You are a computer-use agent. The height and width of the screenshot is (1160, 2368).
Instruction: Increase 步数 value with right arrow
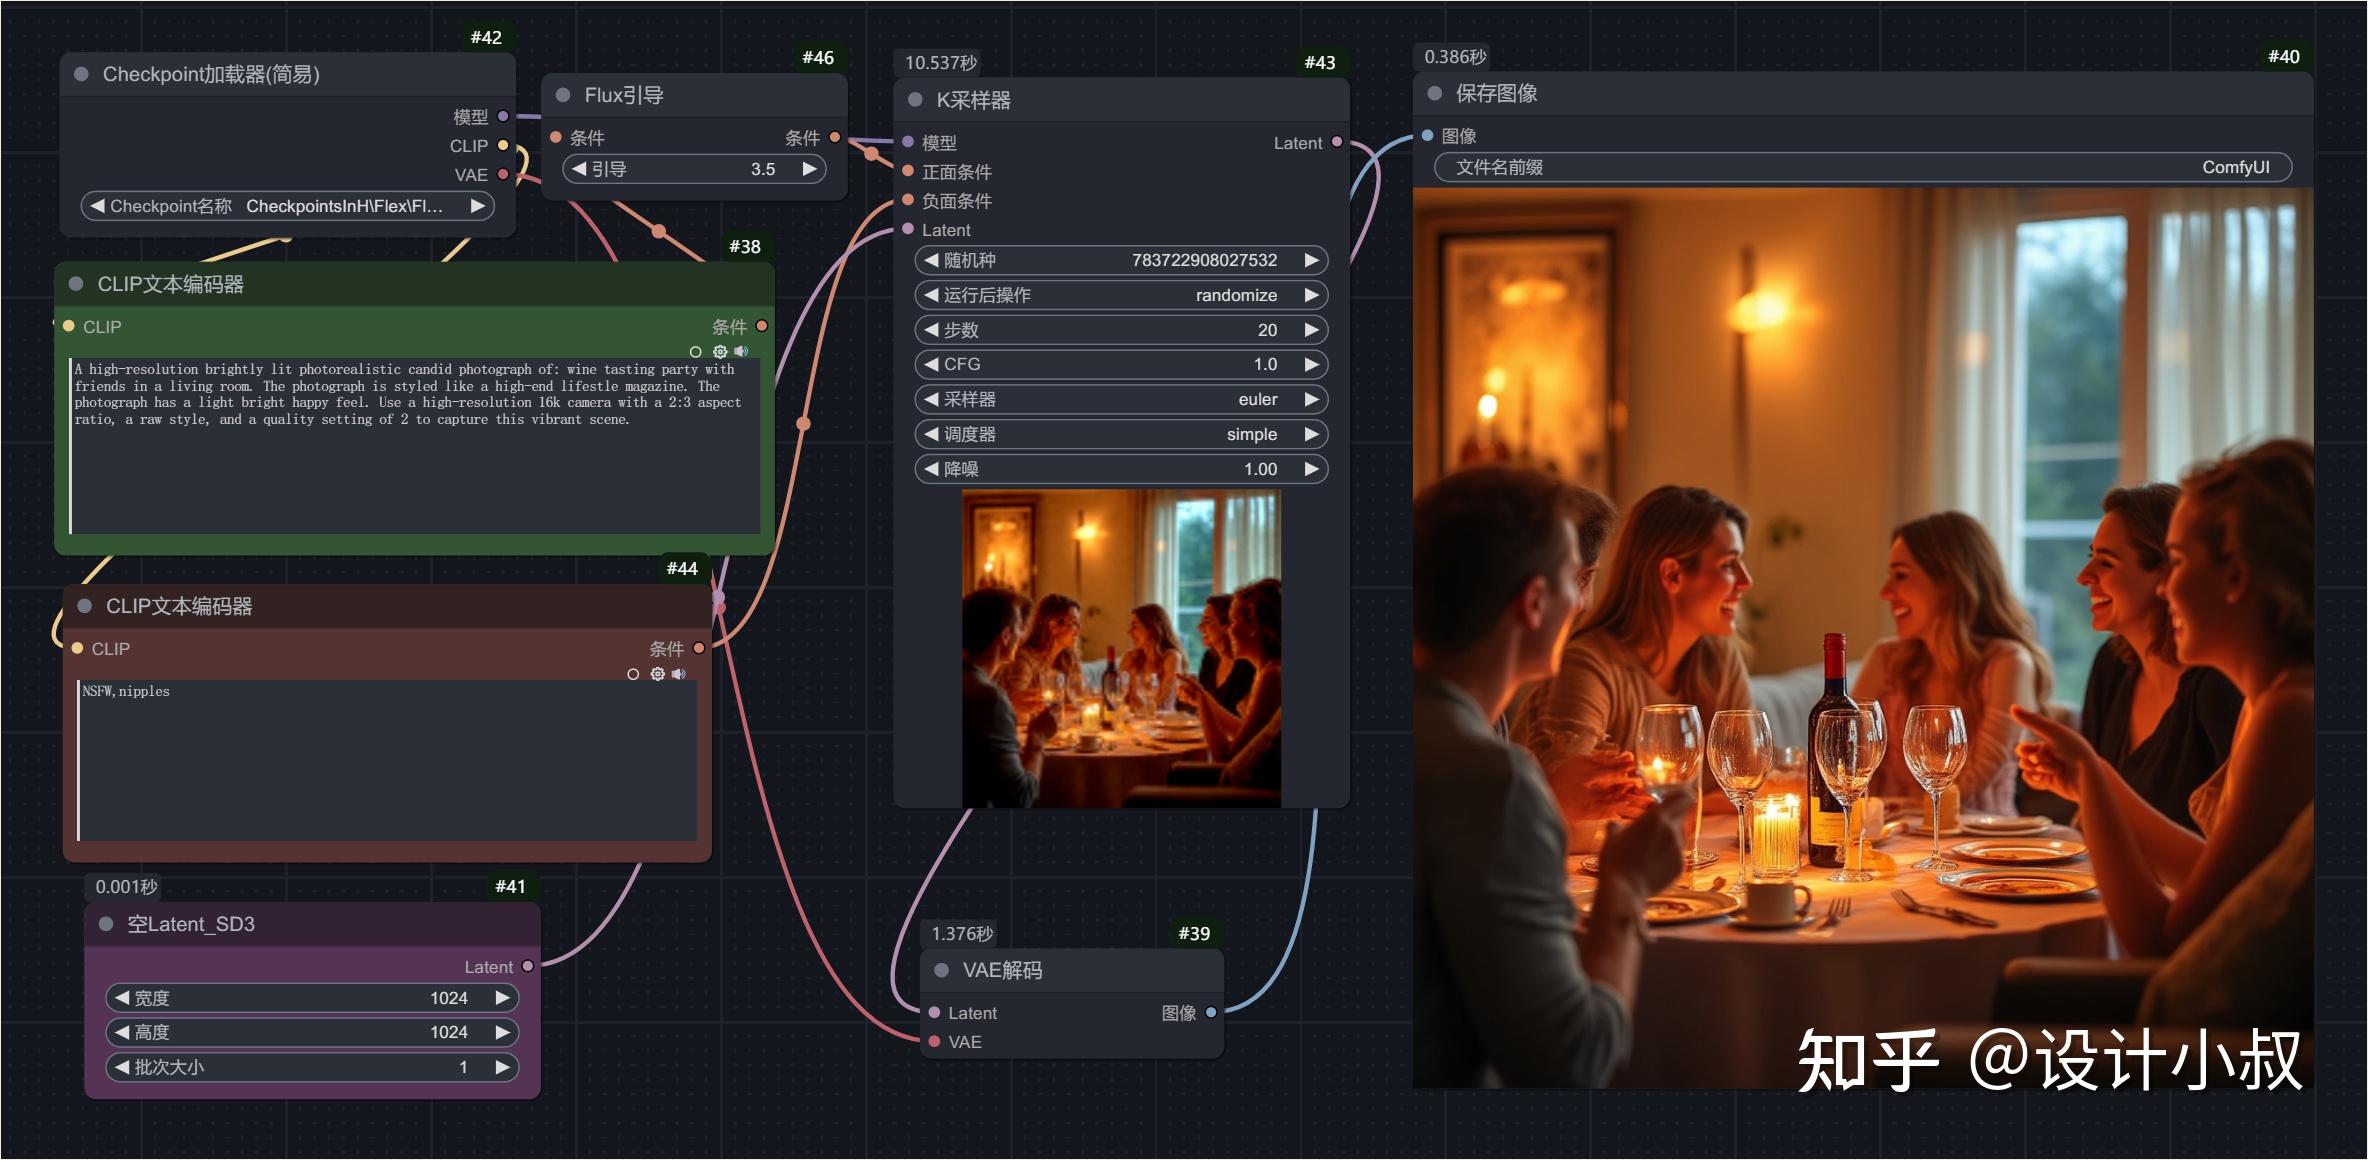coord(1311,330)
